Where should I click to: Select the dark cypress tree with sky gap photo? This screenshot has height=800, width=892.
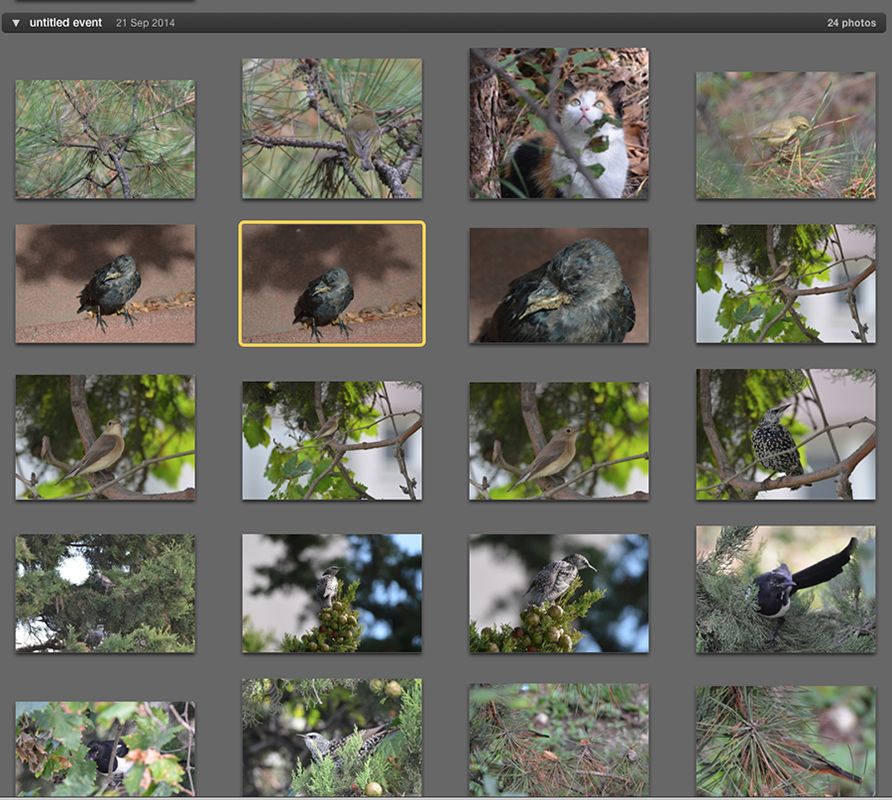pyautogui.click(x=105, y=593)
